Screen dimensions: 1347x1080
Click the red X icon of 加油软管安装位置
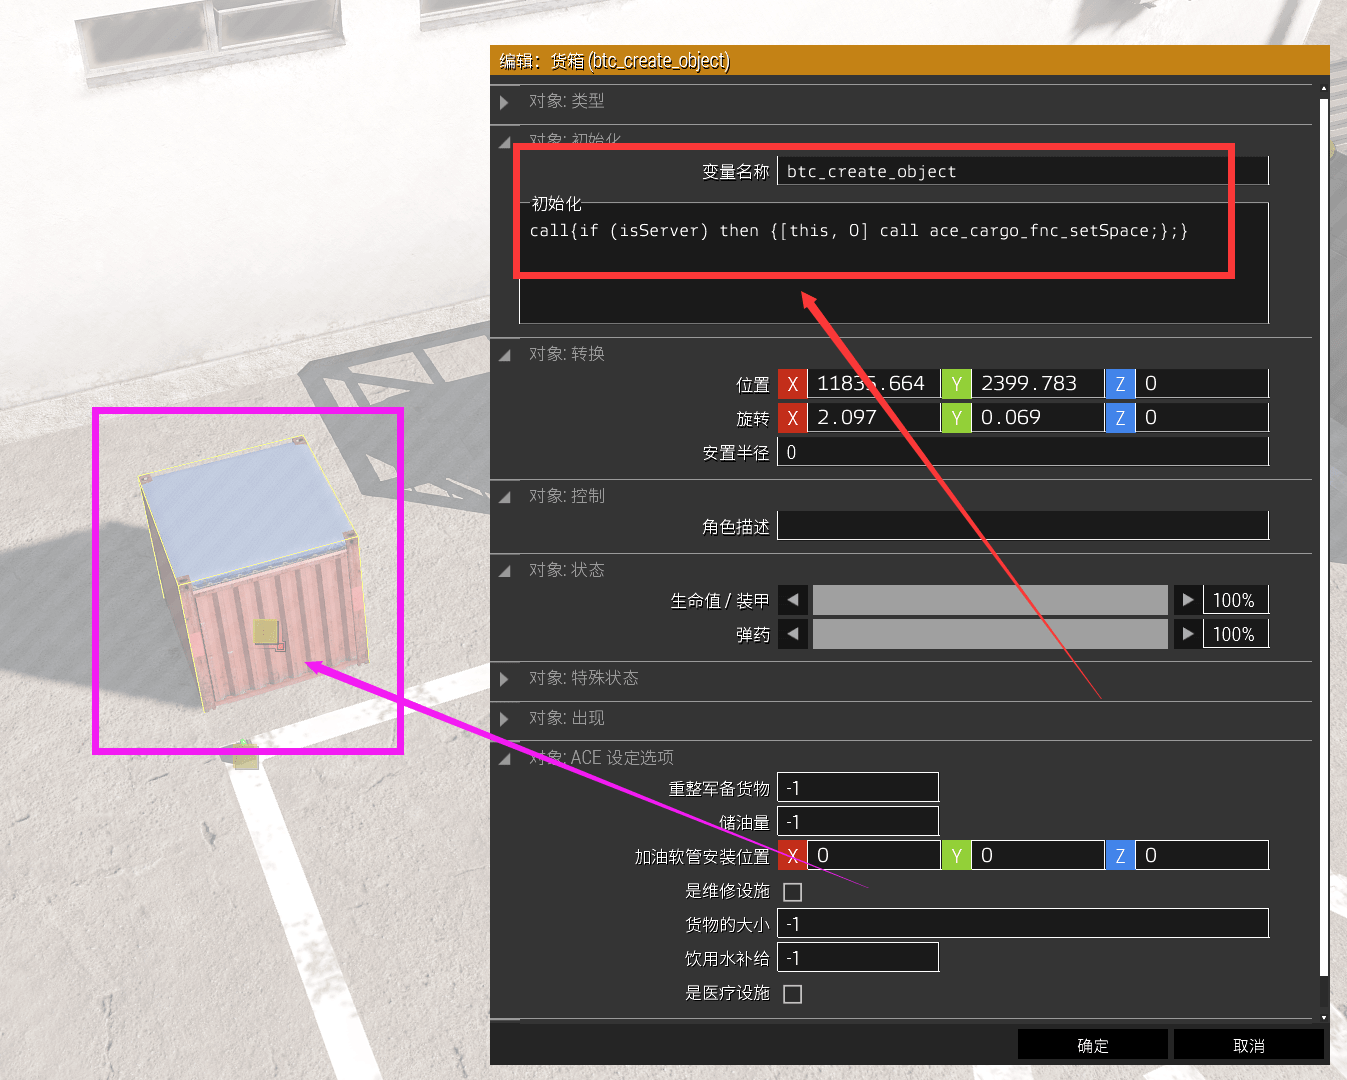pos(792,855)
